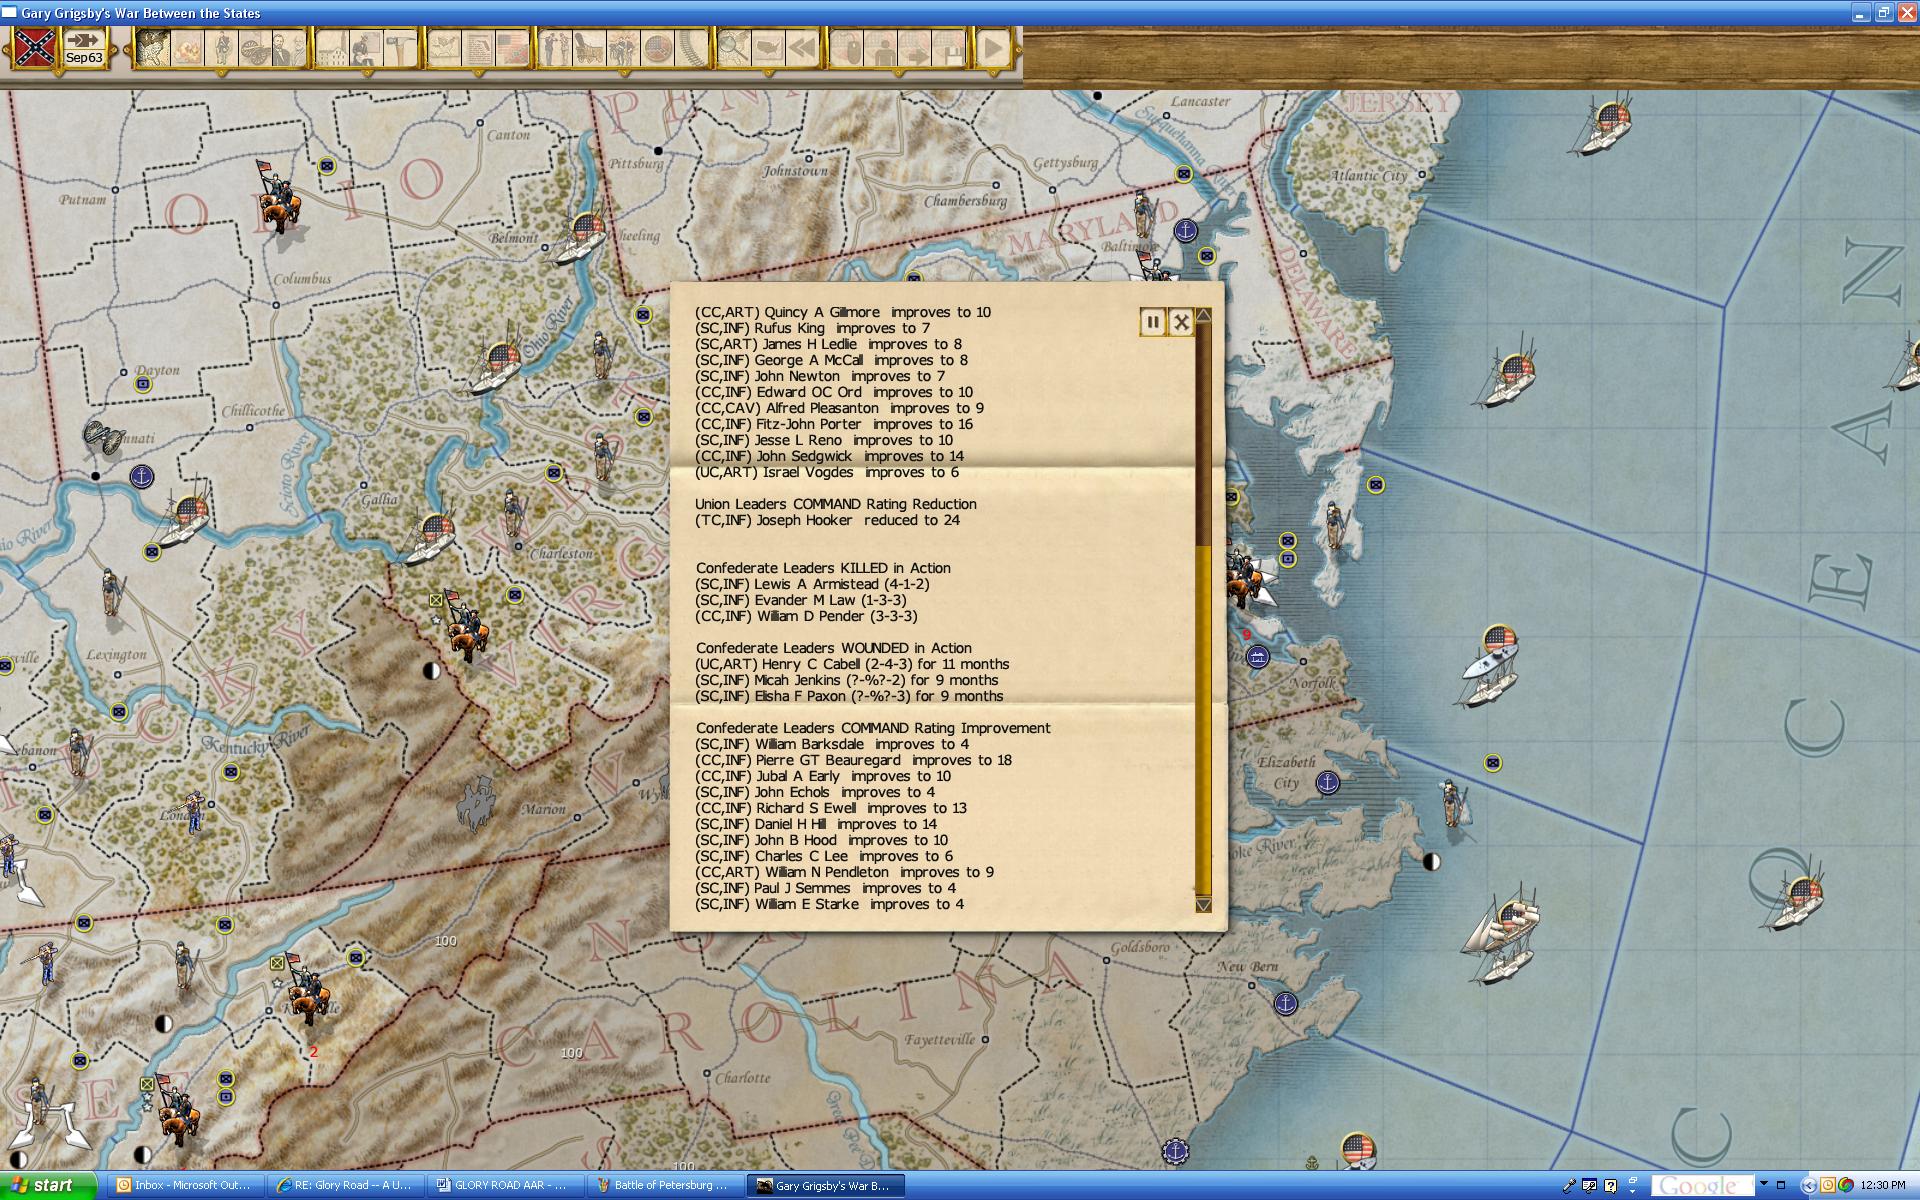The width and height of the screenshot is (1920, 1200).
Task: Switch to RE: Glory Road browser taskbar window
Action: pos(346,1185)
